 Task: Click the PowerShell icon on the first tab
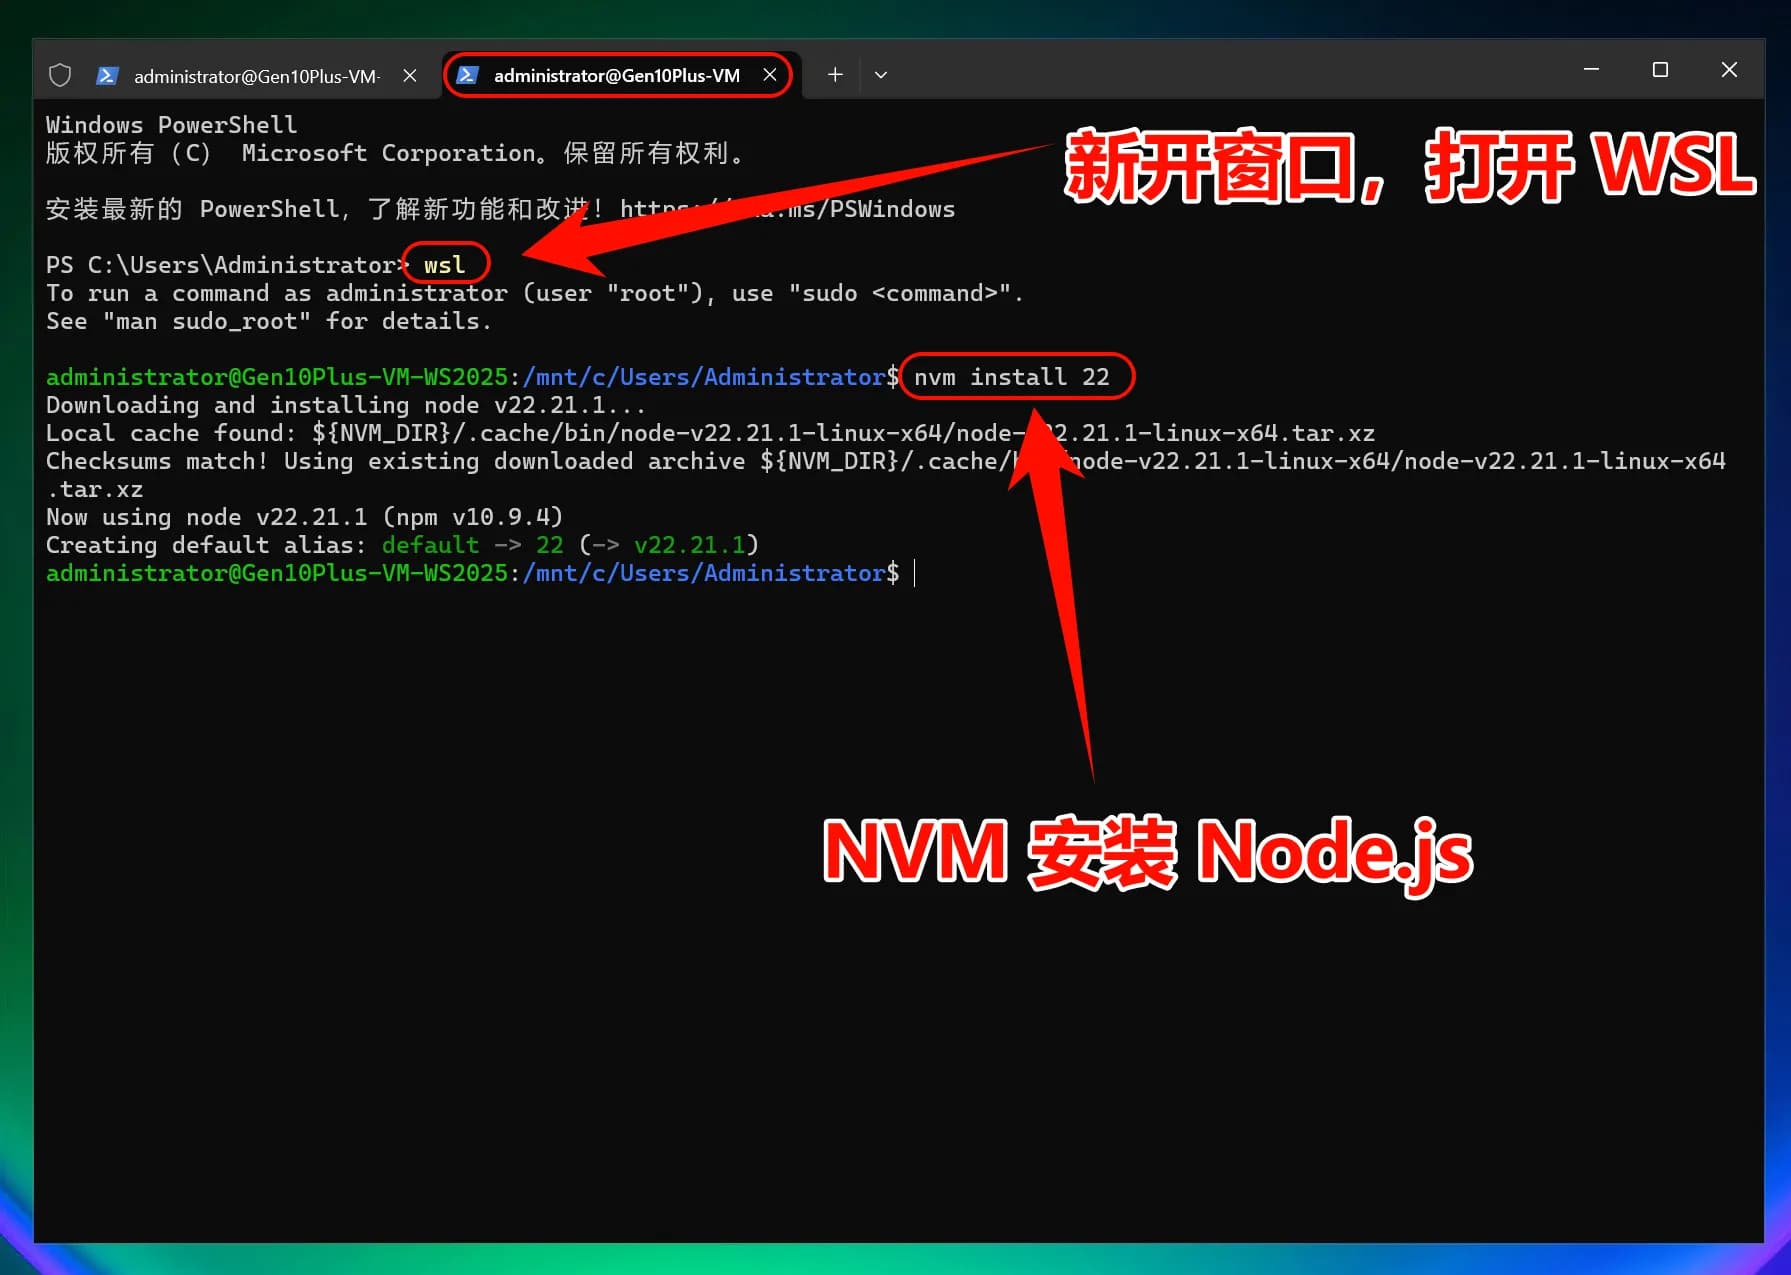[x=107, y=76]
